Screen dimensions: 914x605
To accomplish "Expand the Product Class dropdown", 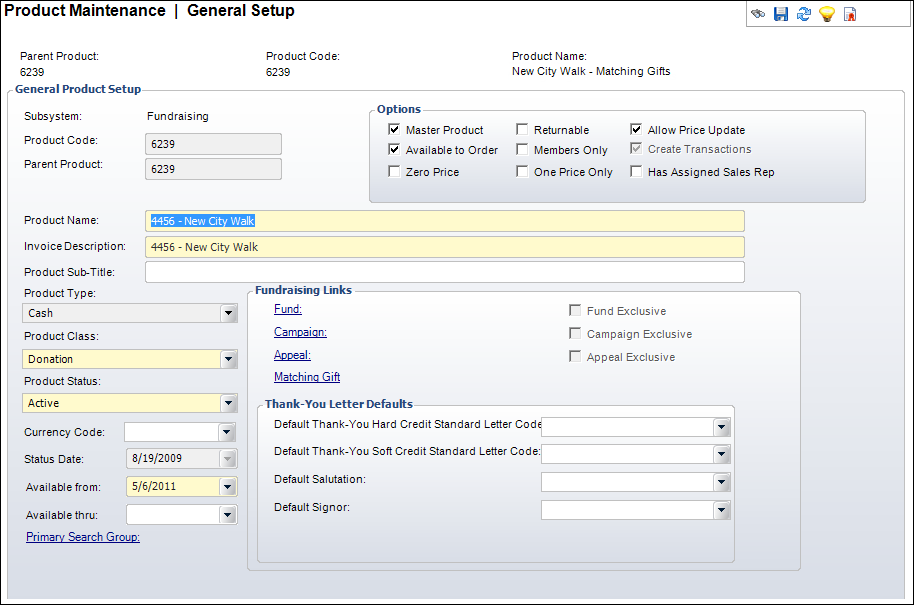I will 229,359.
